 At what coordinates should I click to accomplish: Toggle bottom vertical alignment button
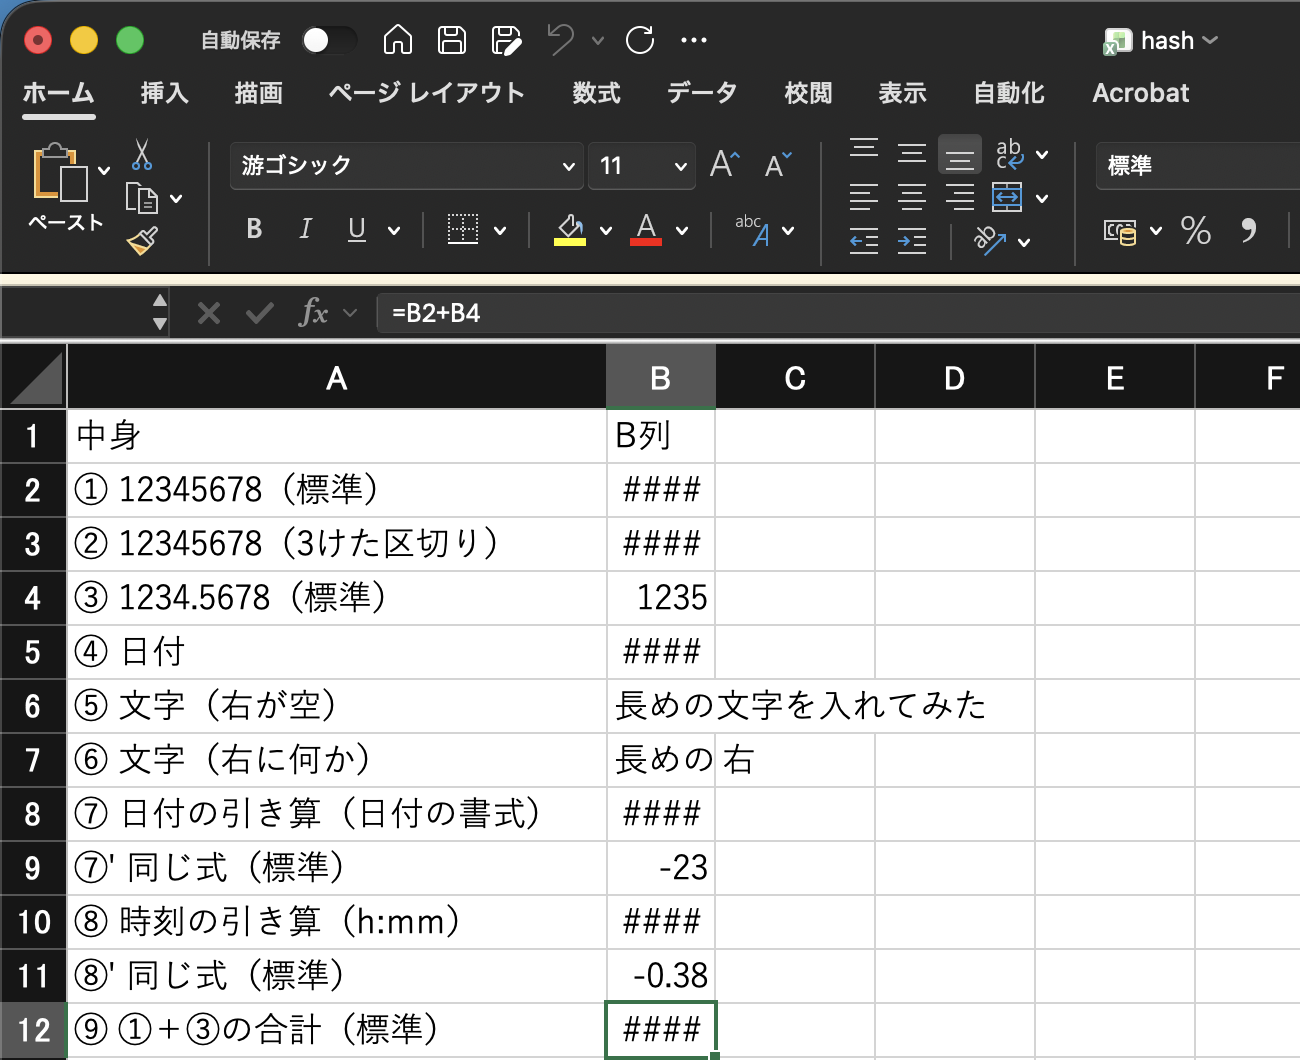(960, 155)
